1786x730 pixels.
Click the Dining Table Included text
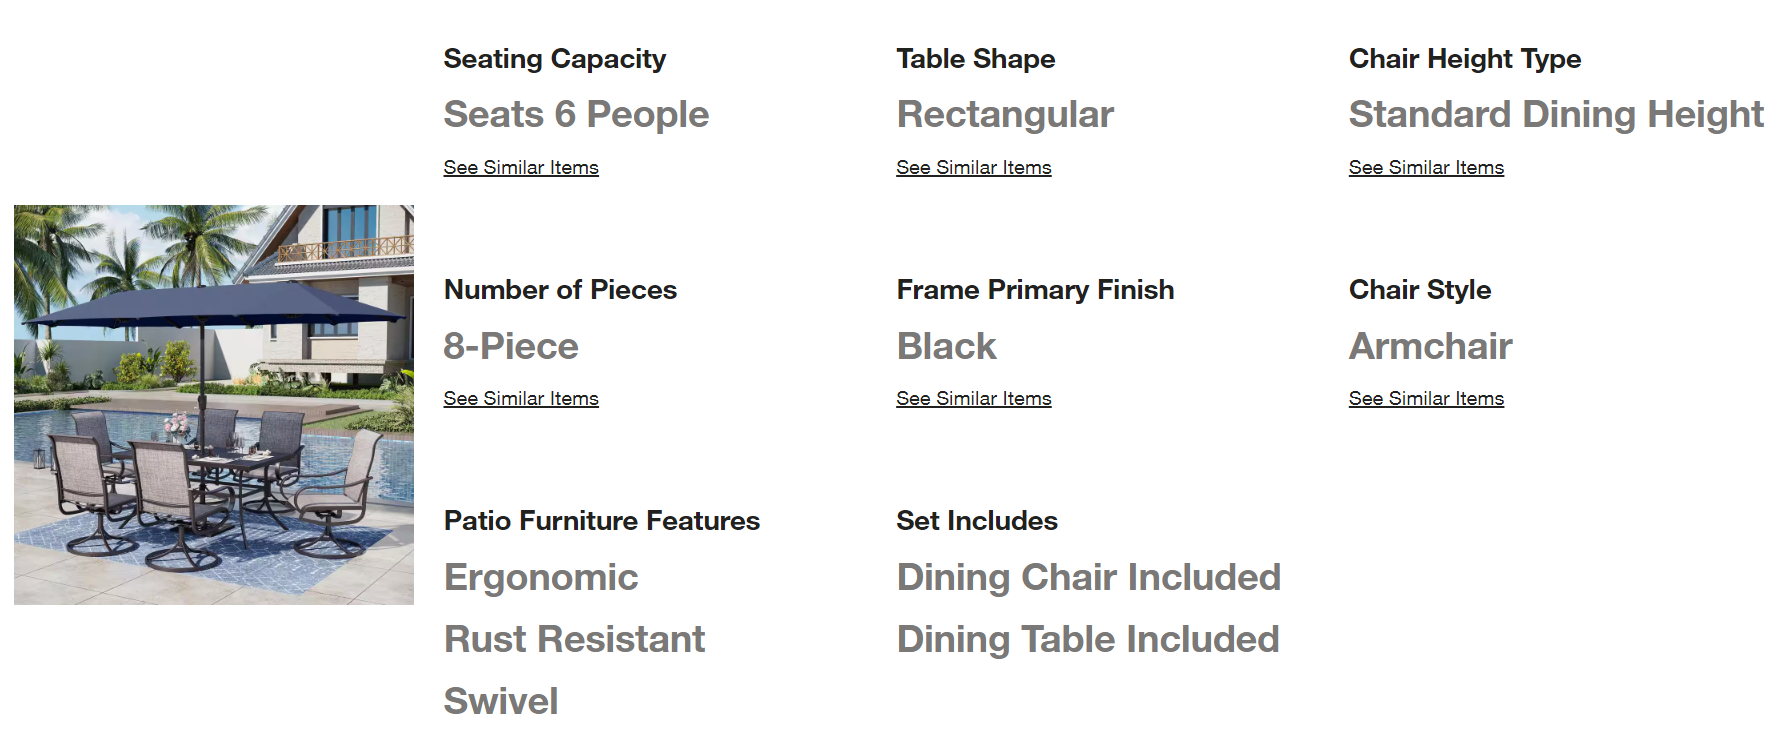pos(1088,640)
